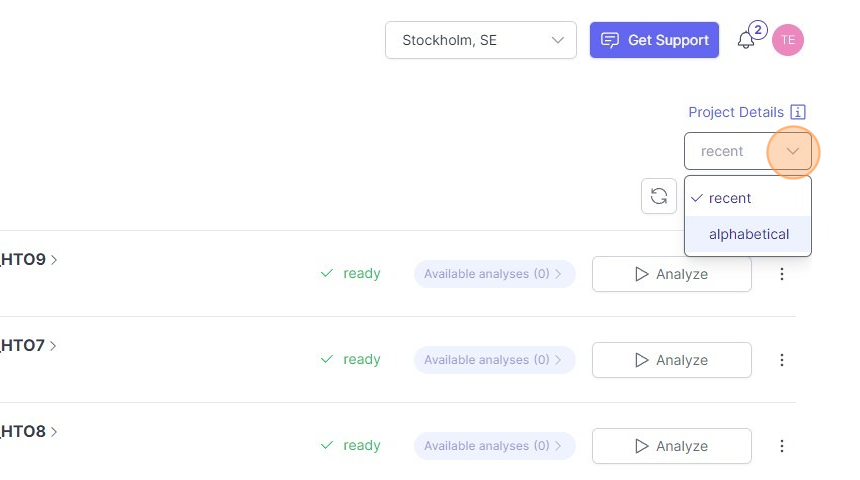Screen dimensions: 860x480
Task: Expand the HTO7 project chevron
Action: click(54, 346)
